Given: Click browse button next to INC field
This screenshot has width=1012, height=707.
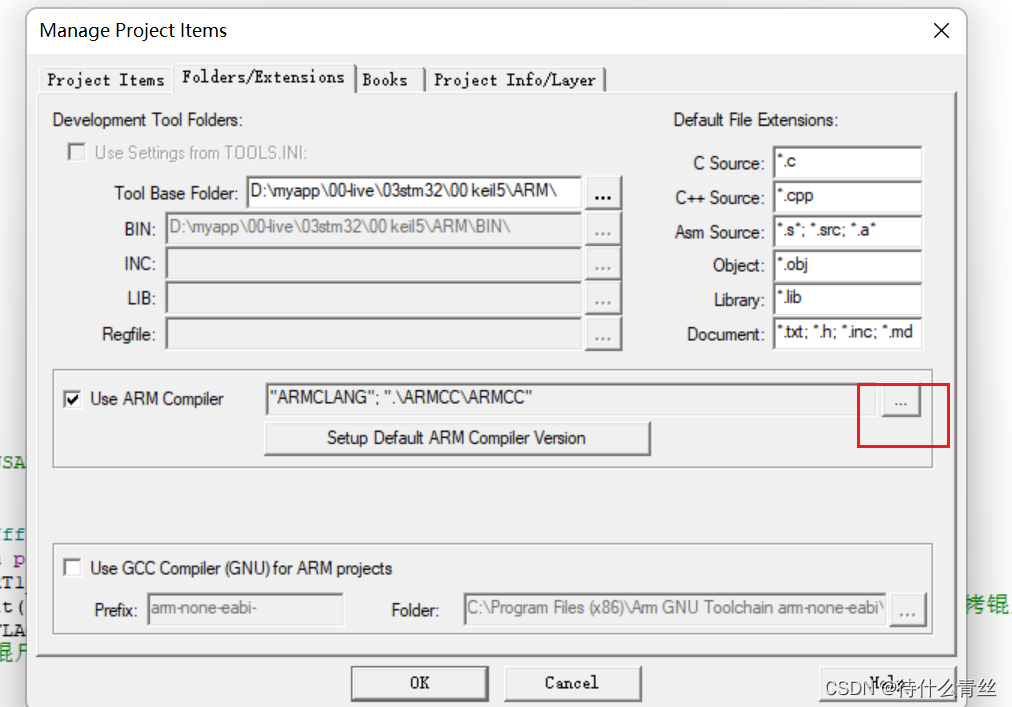Looking at the screenshot, I should tap(603, 264).
